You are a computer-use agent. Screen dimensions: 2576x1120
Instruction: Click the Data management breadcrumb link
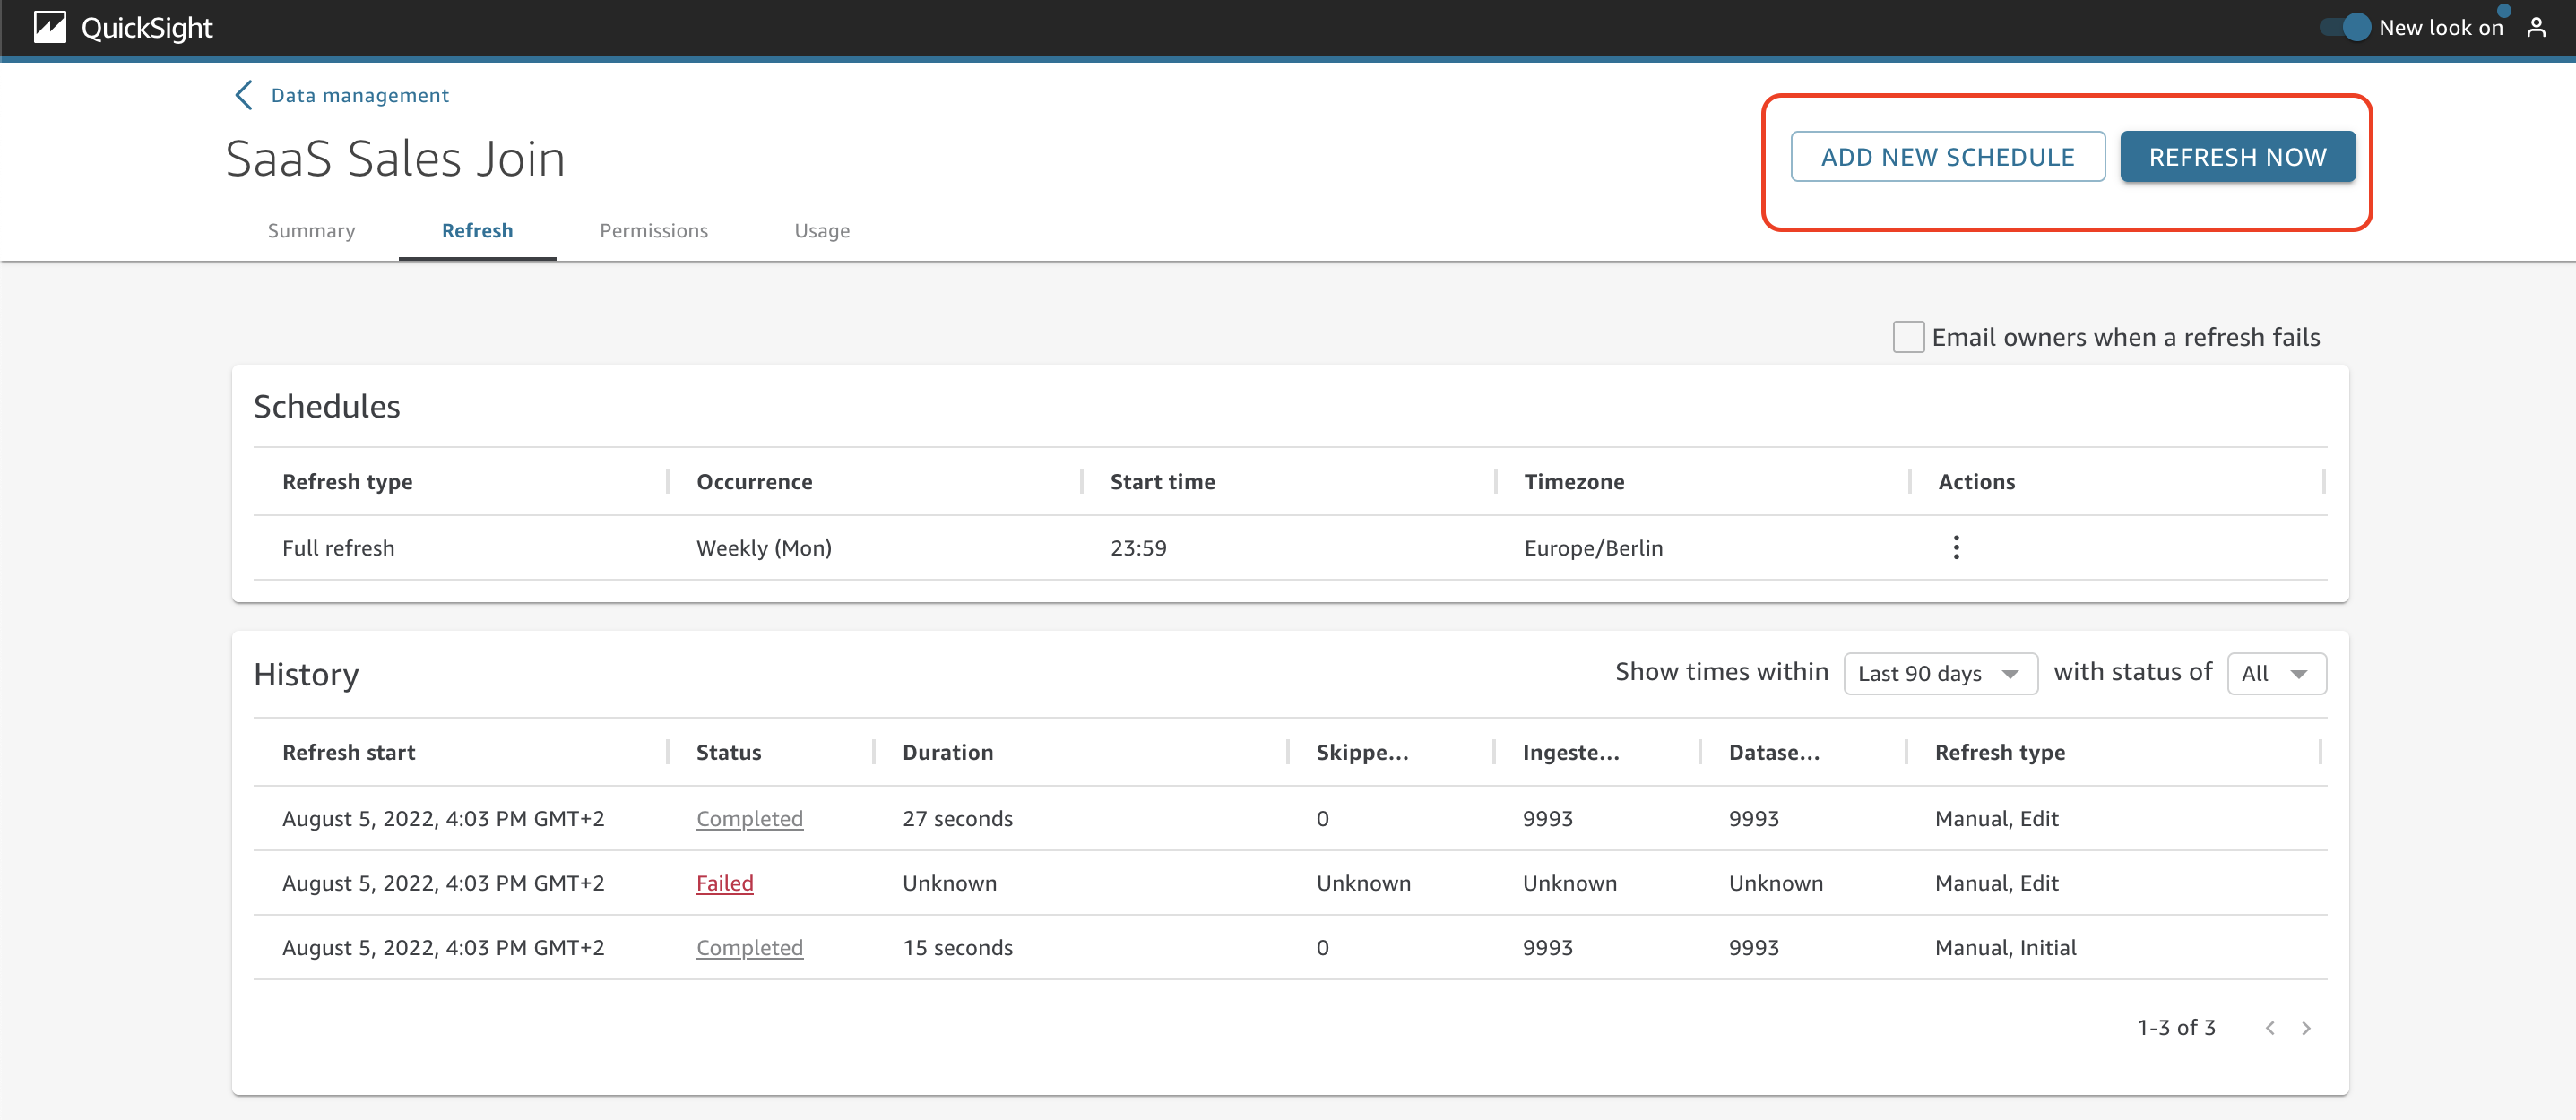point(359,95)
